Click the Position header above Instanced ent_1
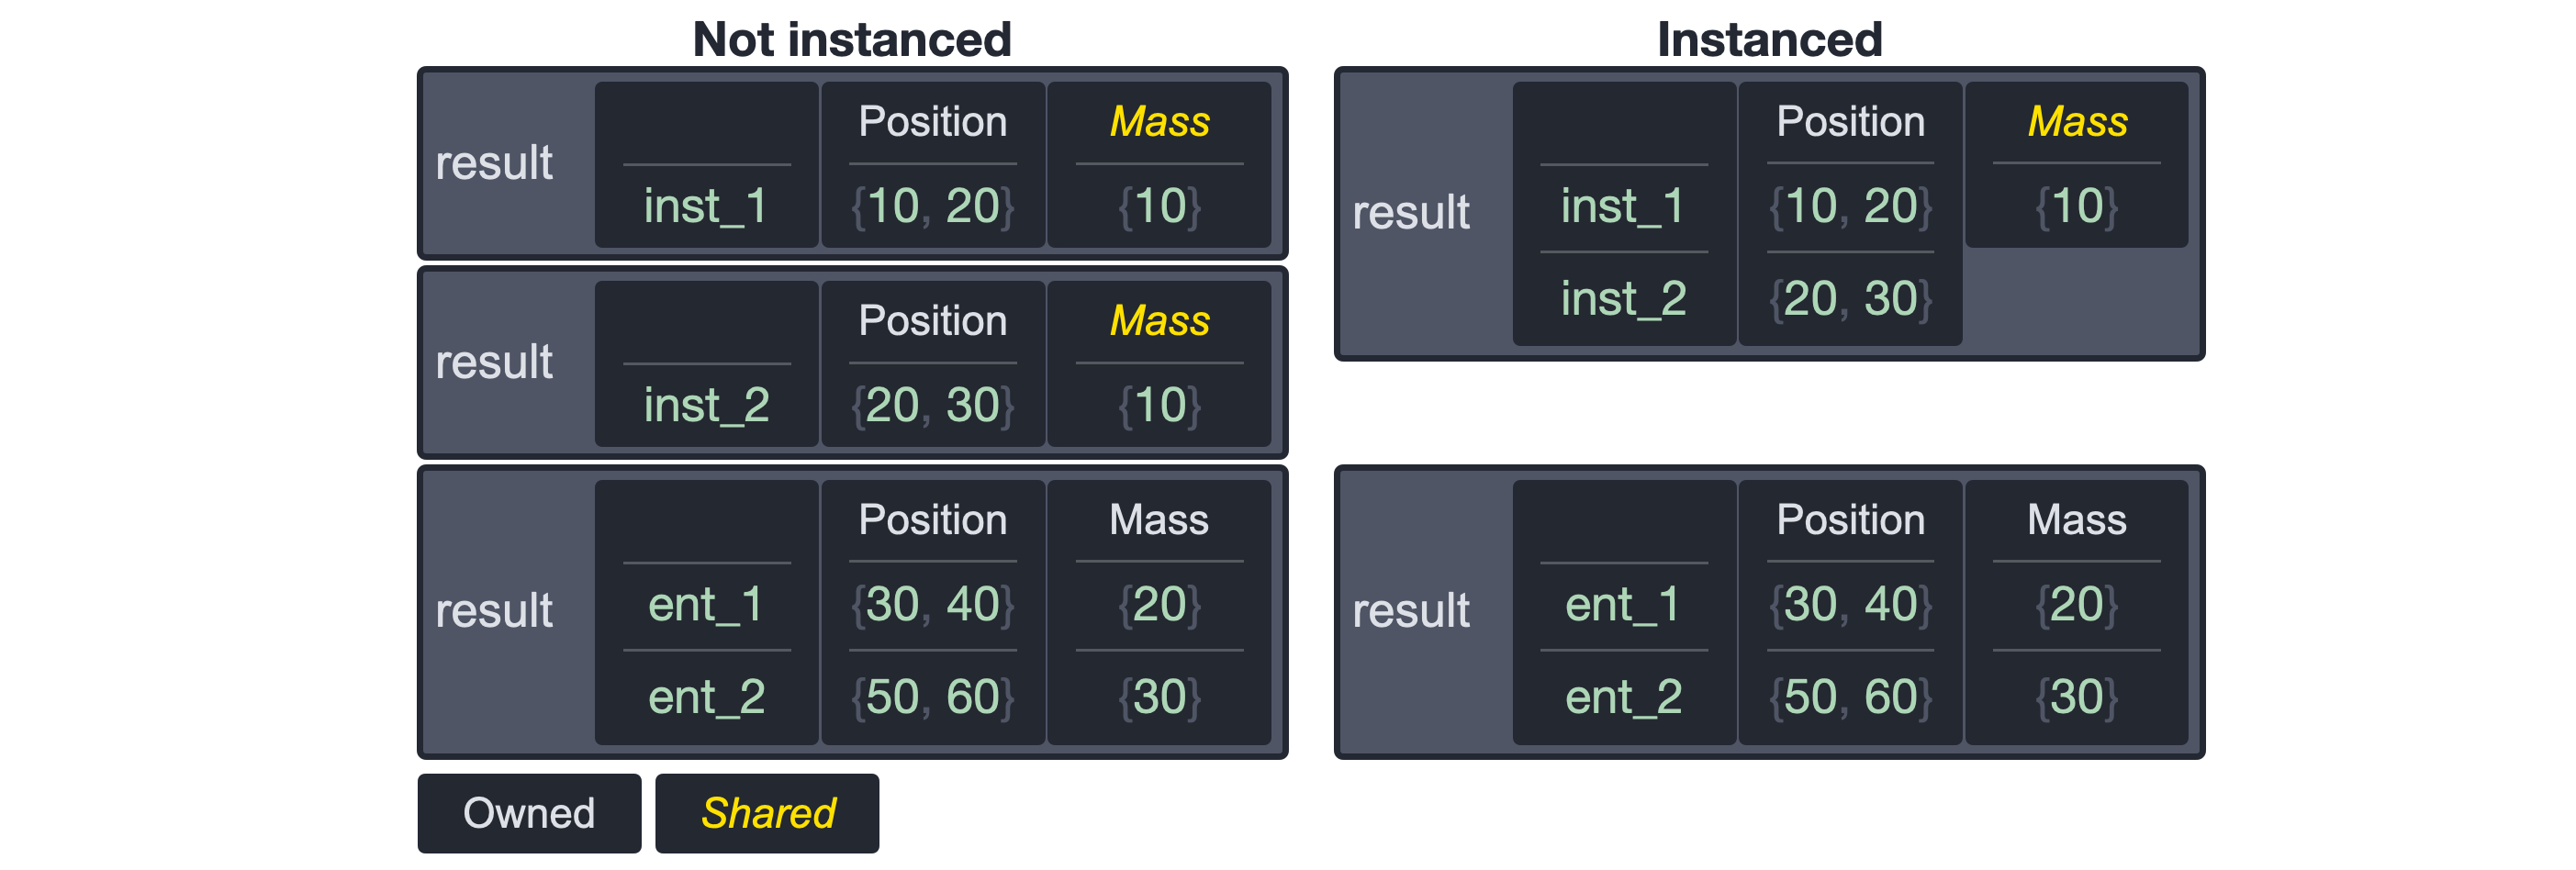The width and height of the screenshot is (2576, 870). pyautogui.click(x=1850, y=520)
